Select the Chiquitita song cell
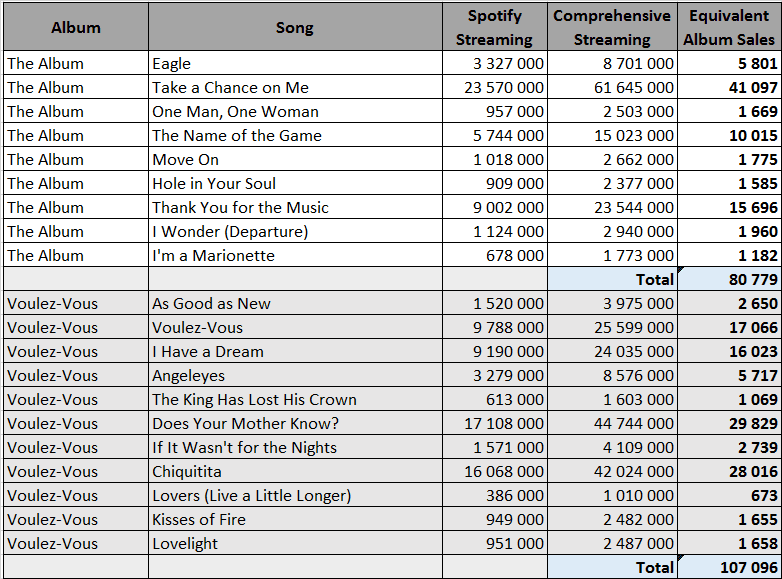This screenshot has height=579, width=782. [295, 471]
